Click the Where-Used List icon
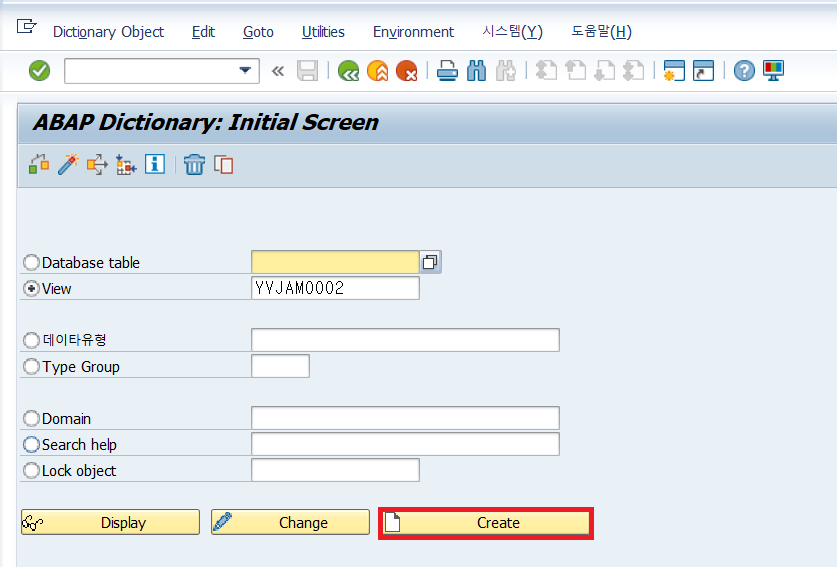Image resolution: width=837 pixels, height=567 pixels. pyautogui.click(x=97, y=164)
